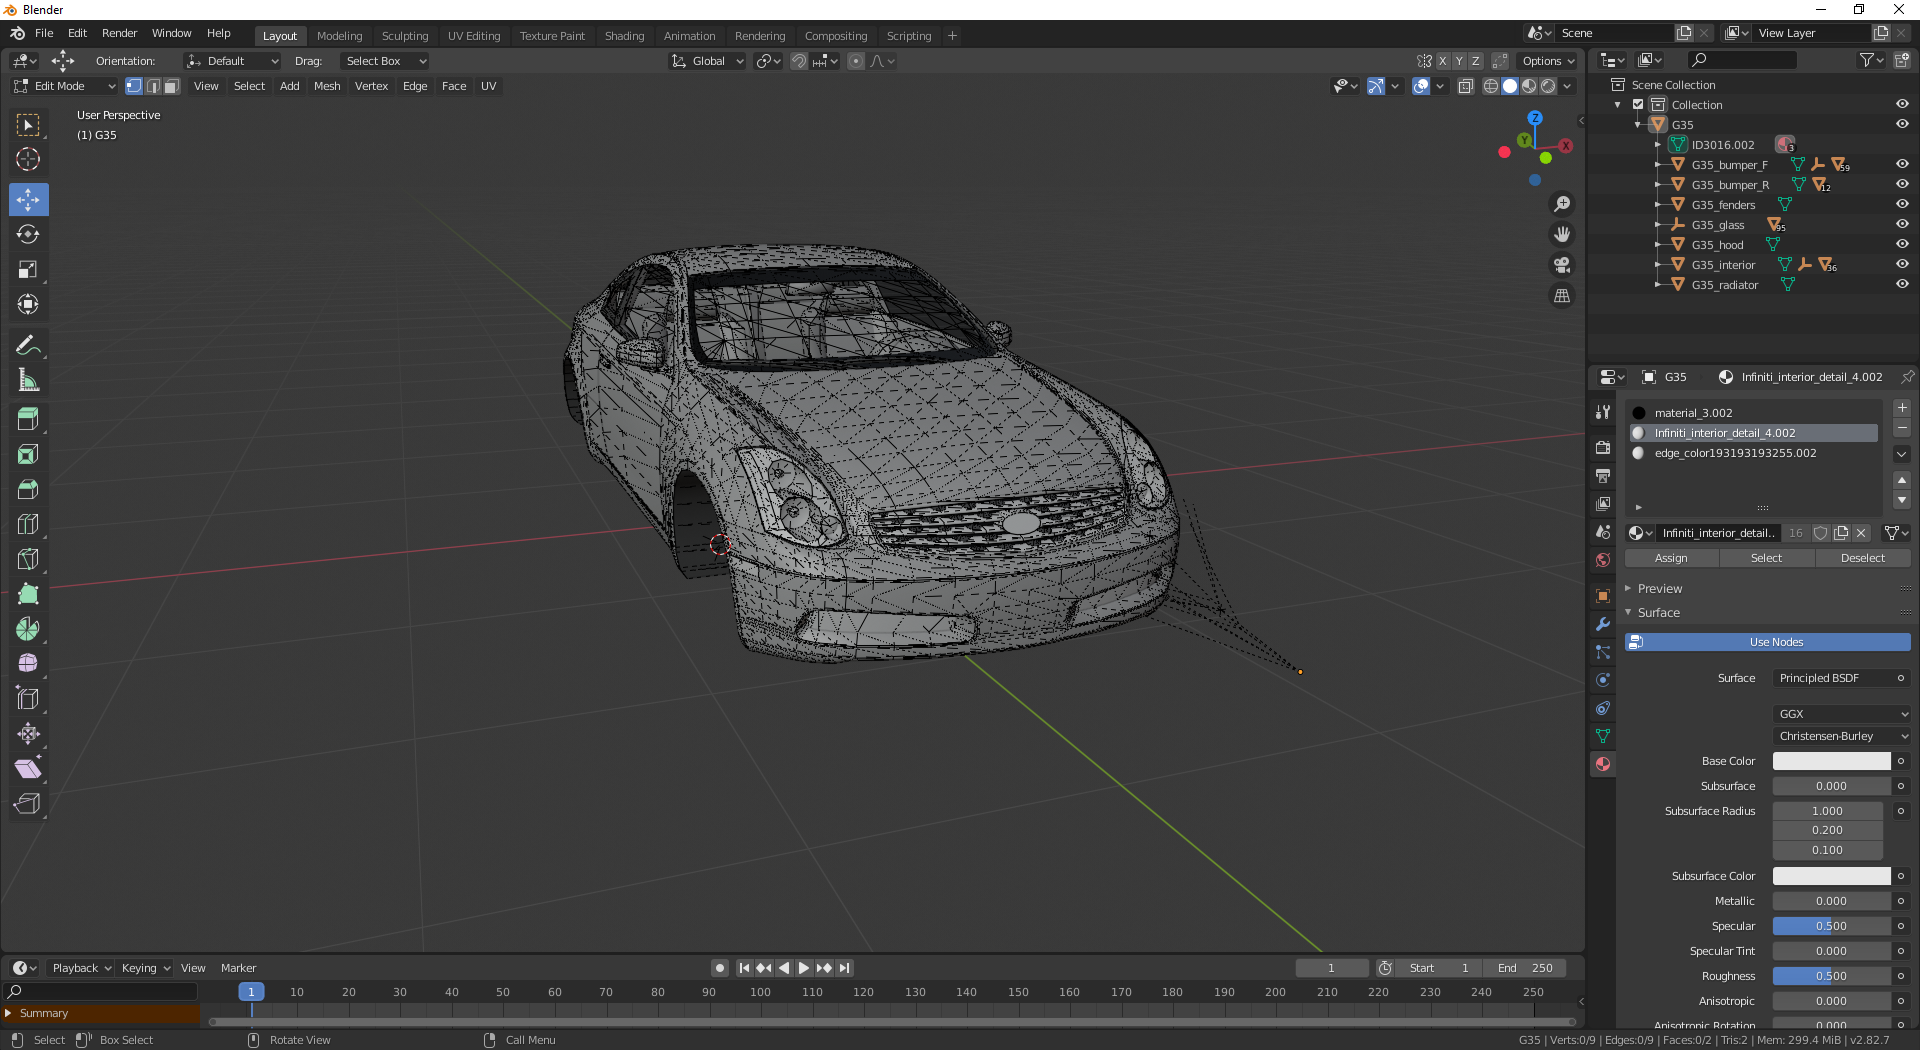The height and width of the screenshot is (1050, 1920).
Task: Select the Cursor tool
Action: (28, 160)
